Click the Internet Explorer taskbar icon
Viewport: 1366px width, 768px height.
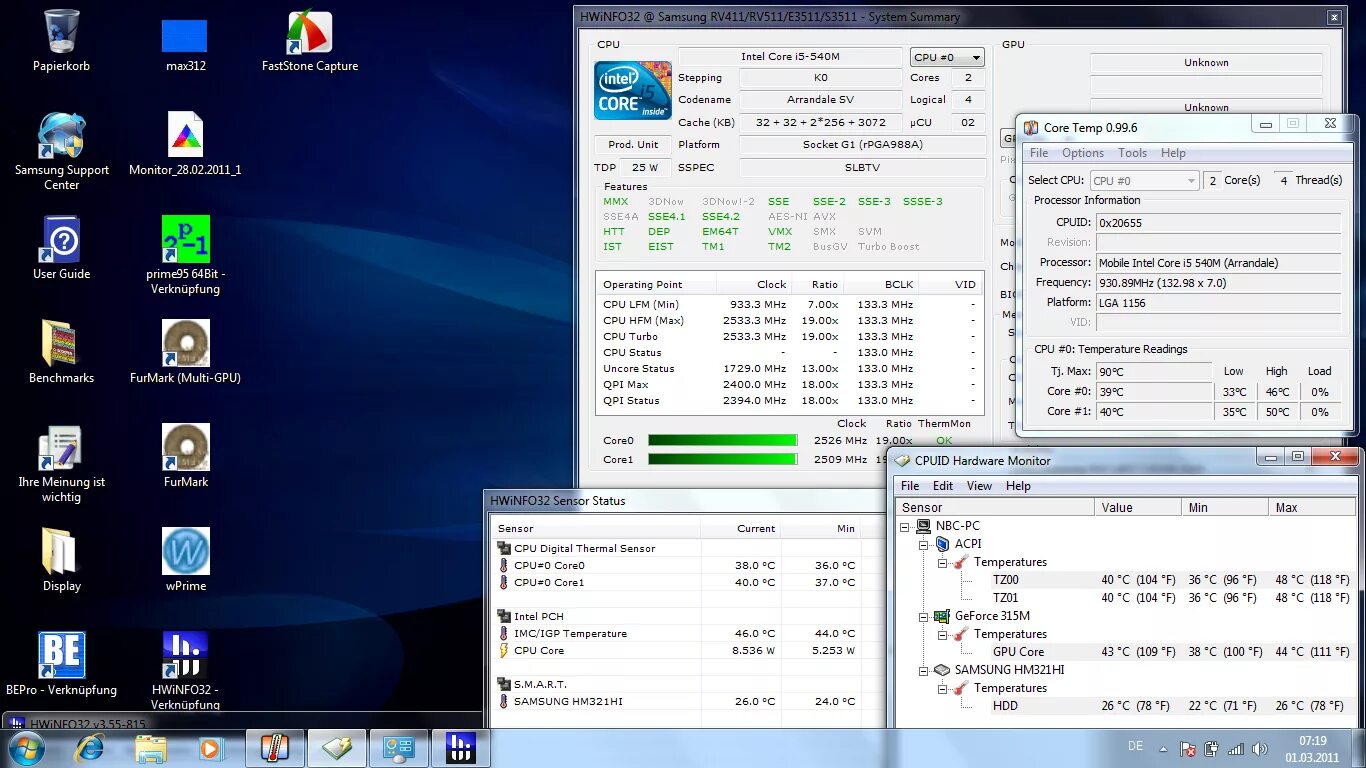point(90,748)
